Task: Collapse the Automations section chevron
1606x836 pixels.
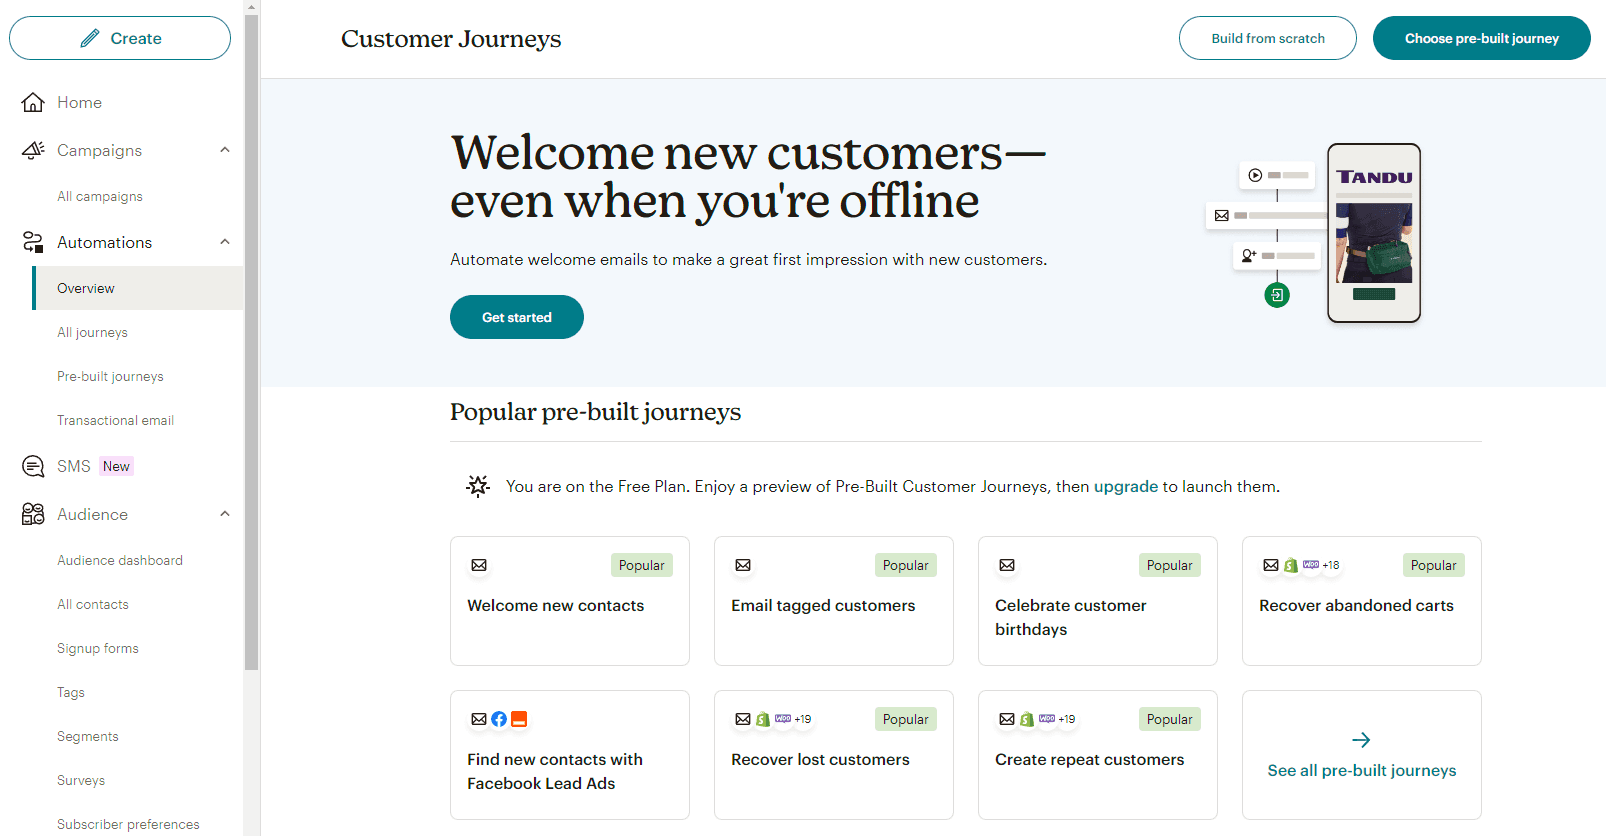Action: pyautogui.click(x=225, y=242)
